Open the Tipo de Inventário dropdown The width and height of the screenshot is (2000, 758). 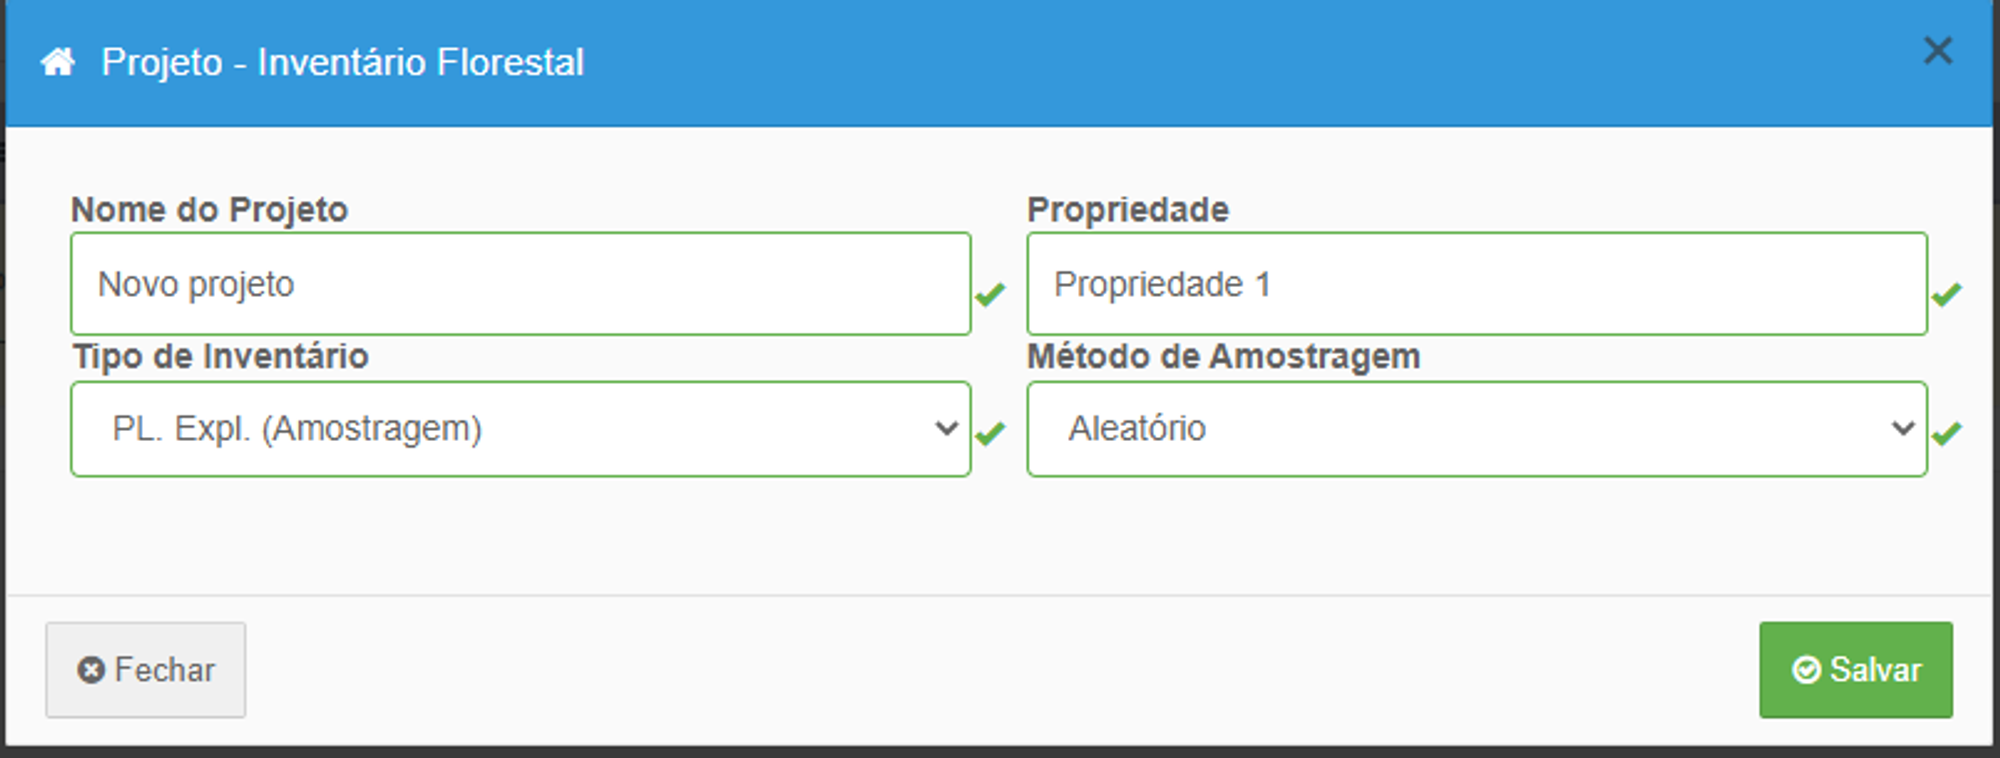pyautogui.click(x=520, y=428)
